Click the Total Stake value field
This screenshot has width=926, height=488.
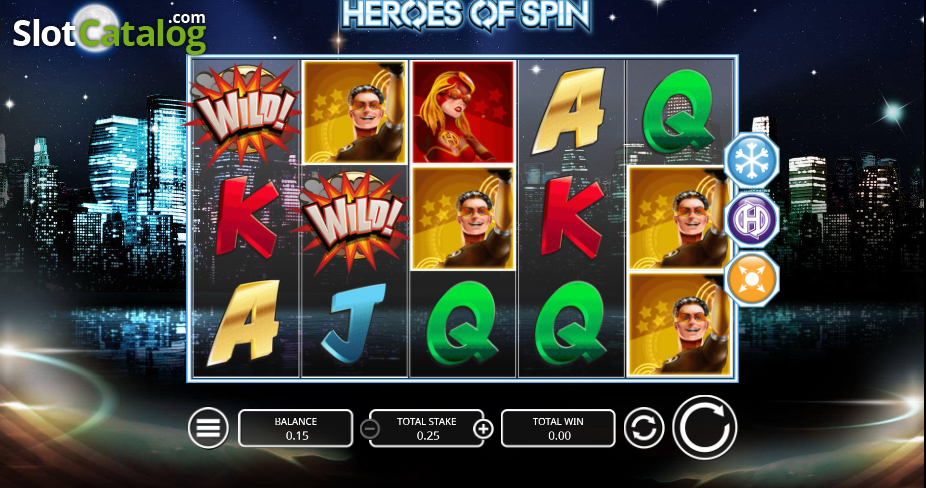click(x=426, y=428)
